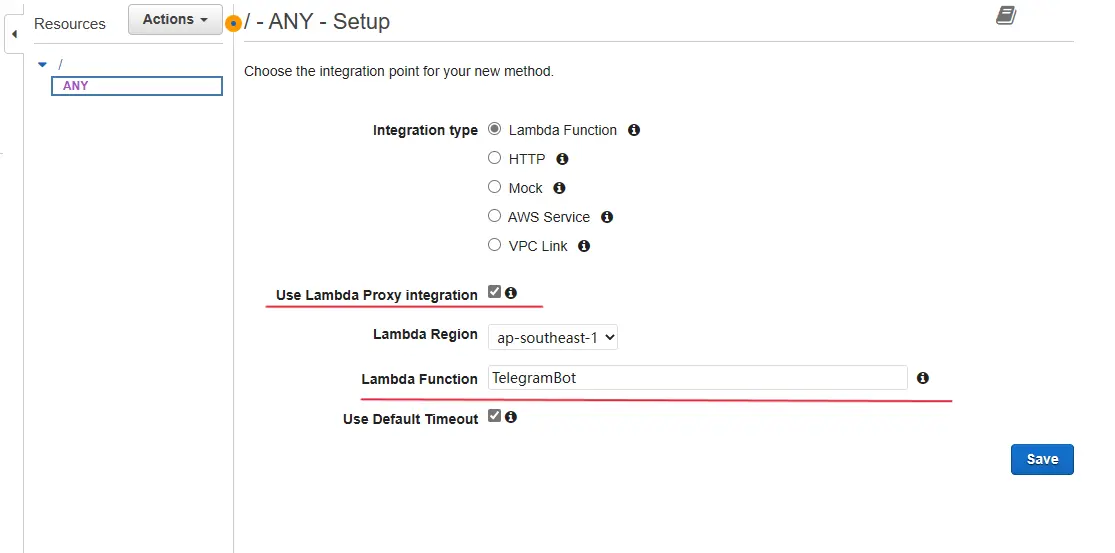Toggle Use Lambda Proxy integration checkbox
The height and width of the screenshot is (553, 1115).
click(494, 292)
